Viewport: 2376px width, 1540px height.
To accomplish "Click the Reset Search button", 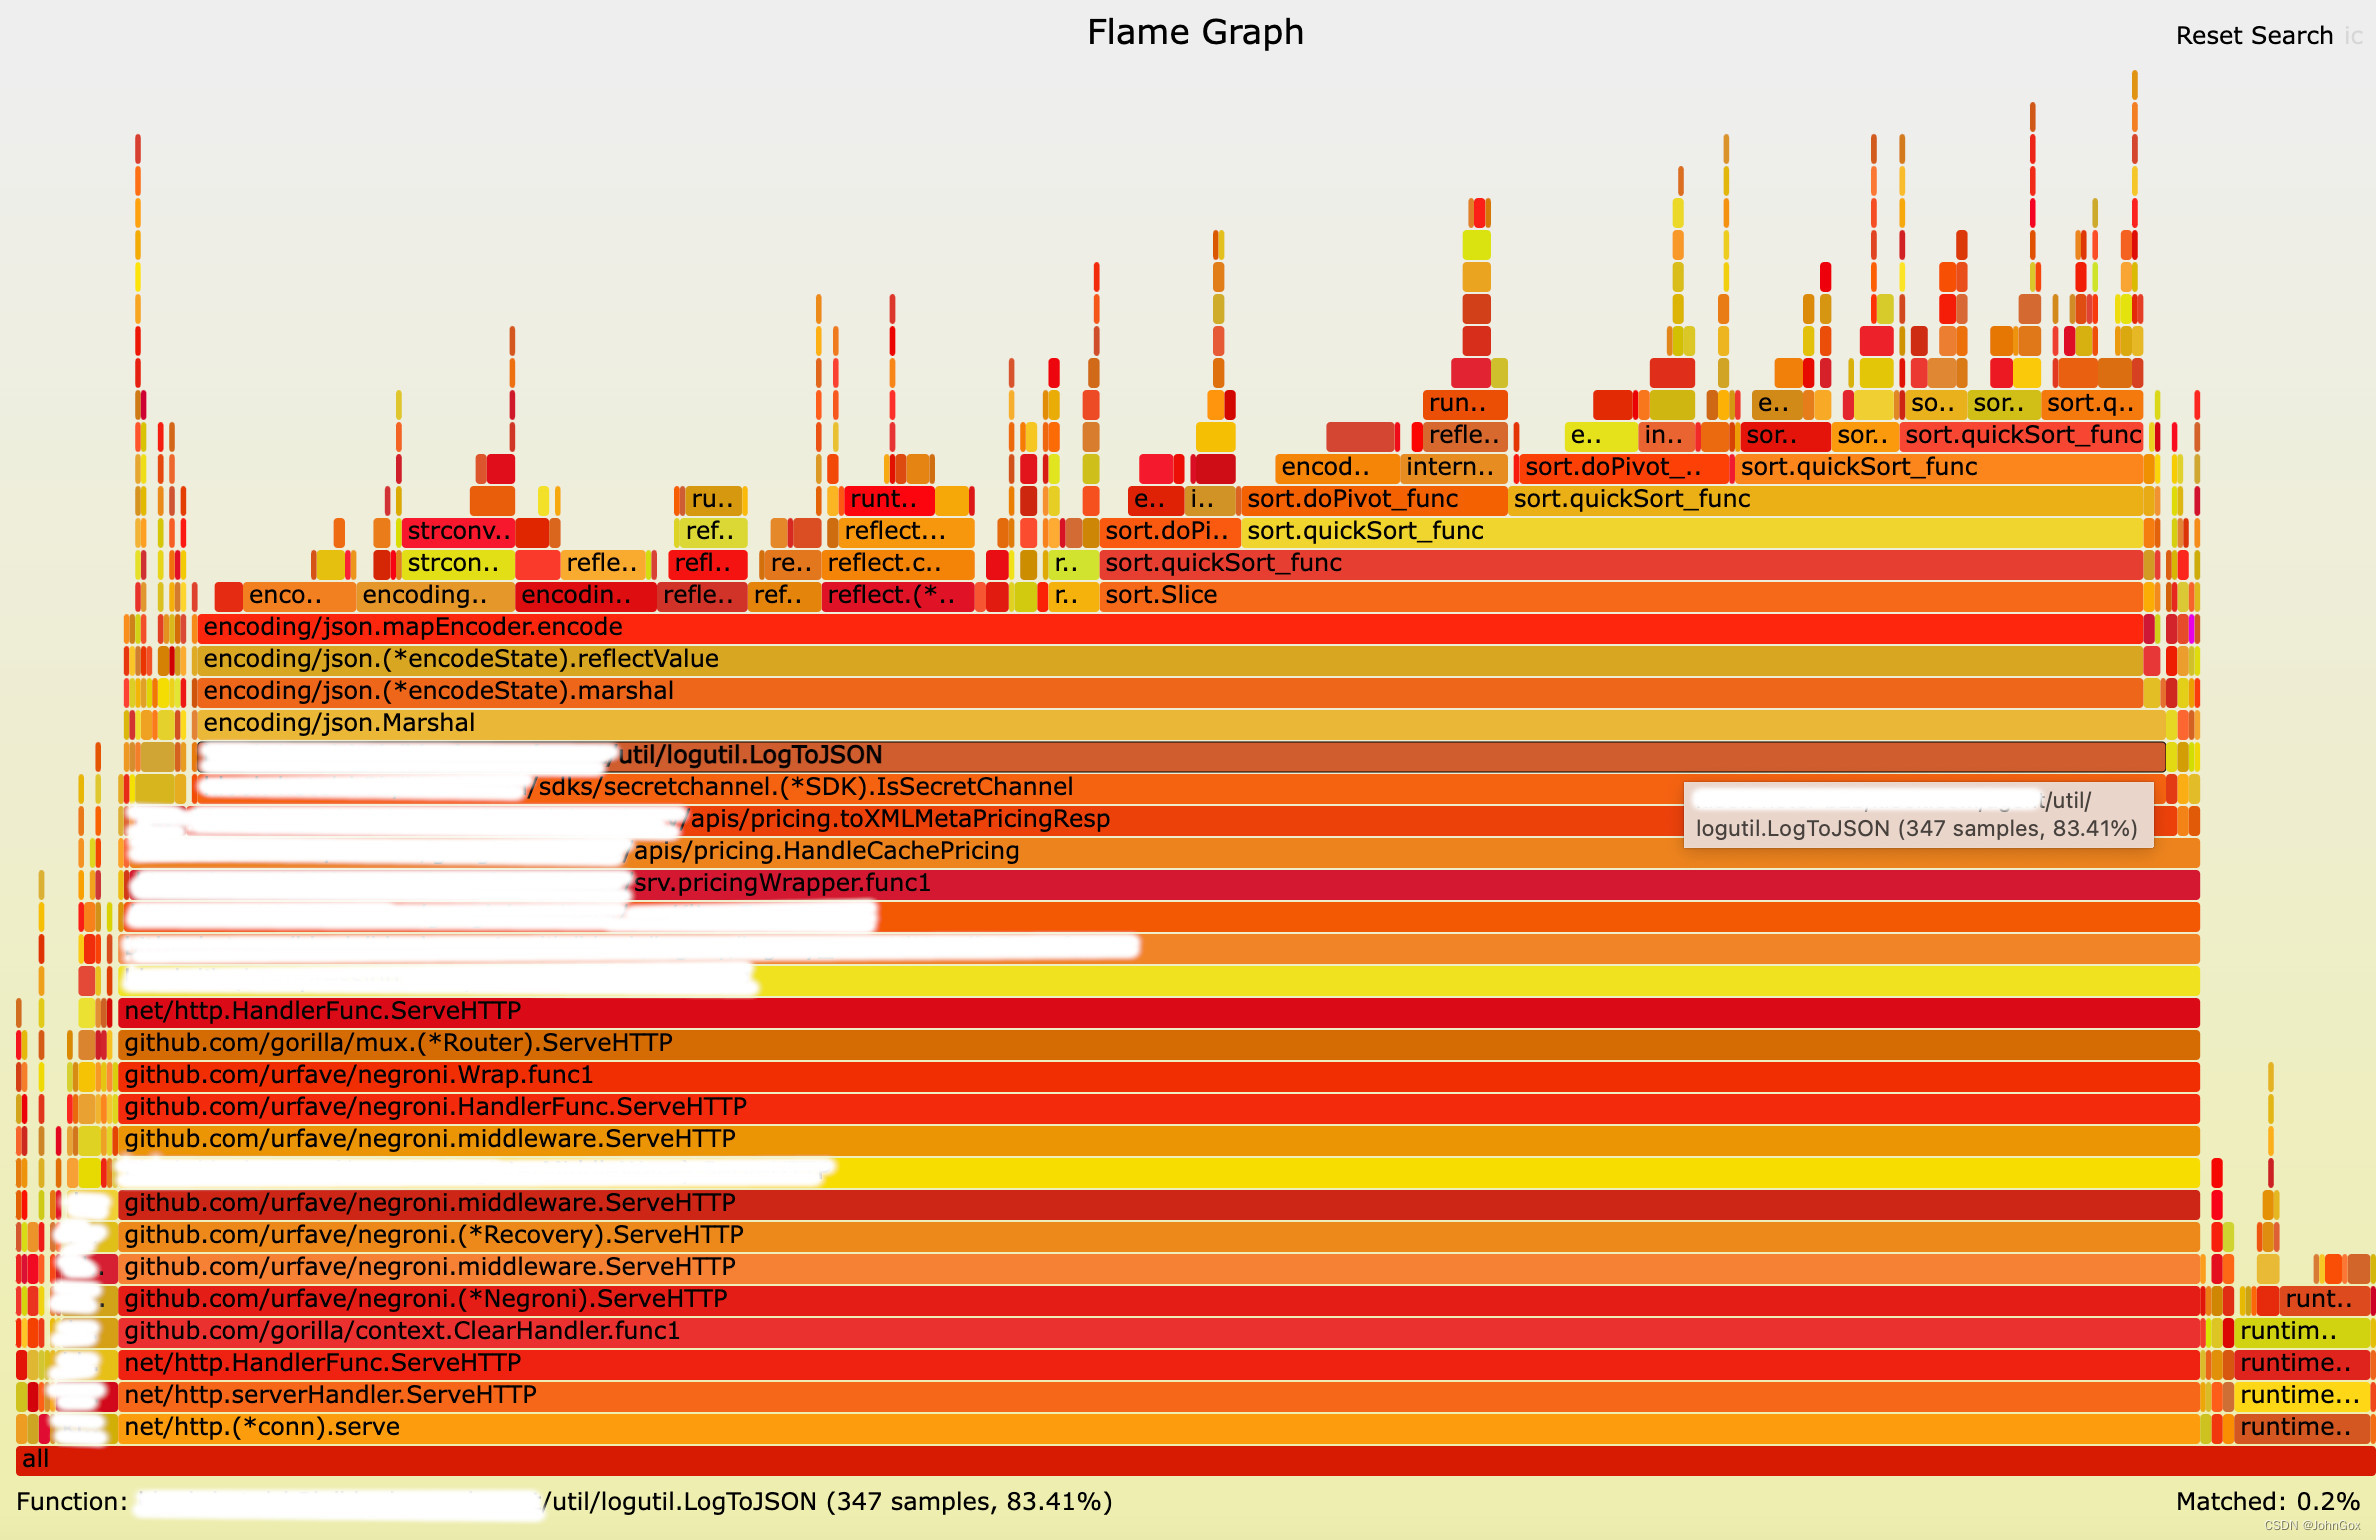I will pyautogui.click(x=2254, y=35).
